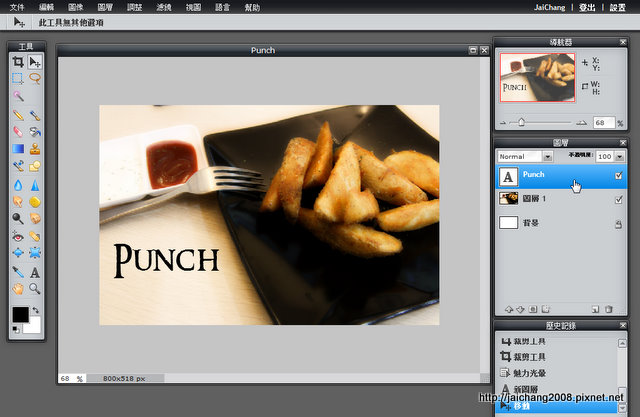Select the blue Gradient tool
This screenshot has height=417, width=640.
point(18,149)
